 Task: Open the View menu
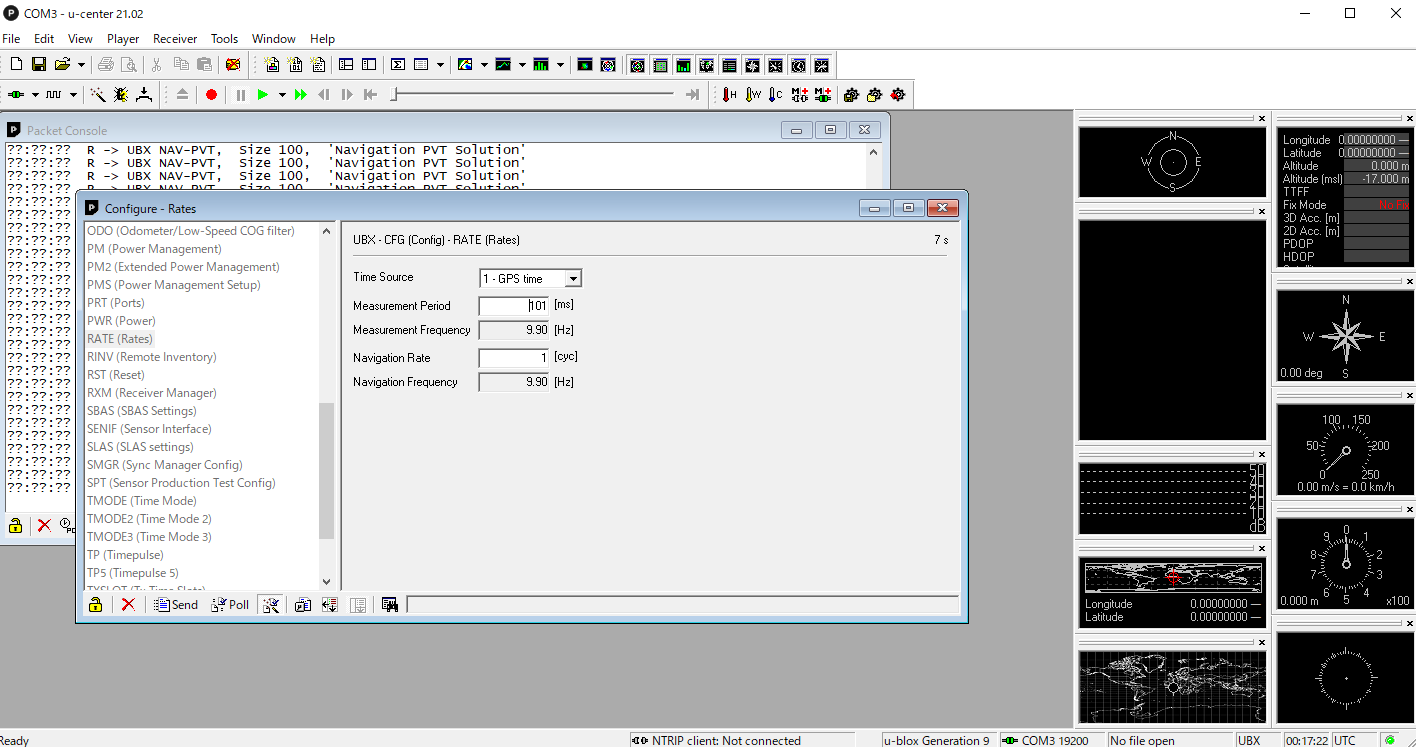[x=80, y=38]
